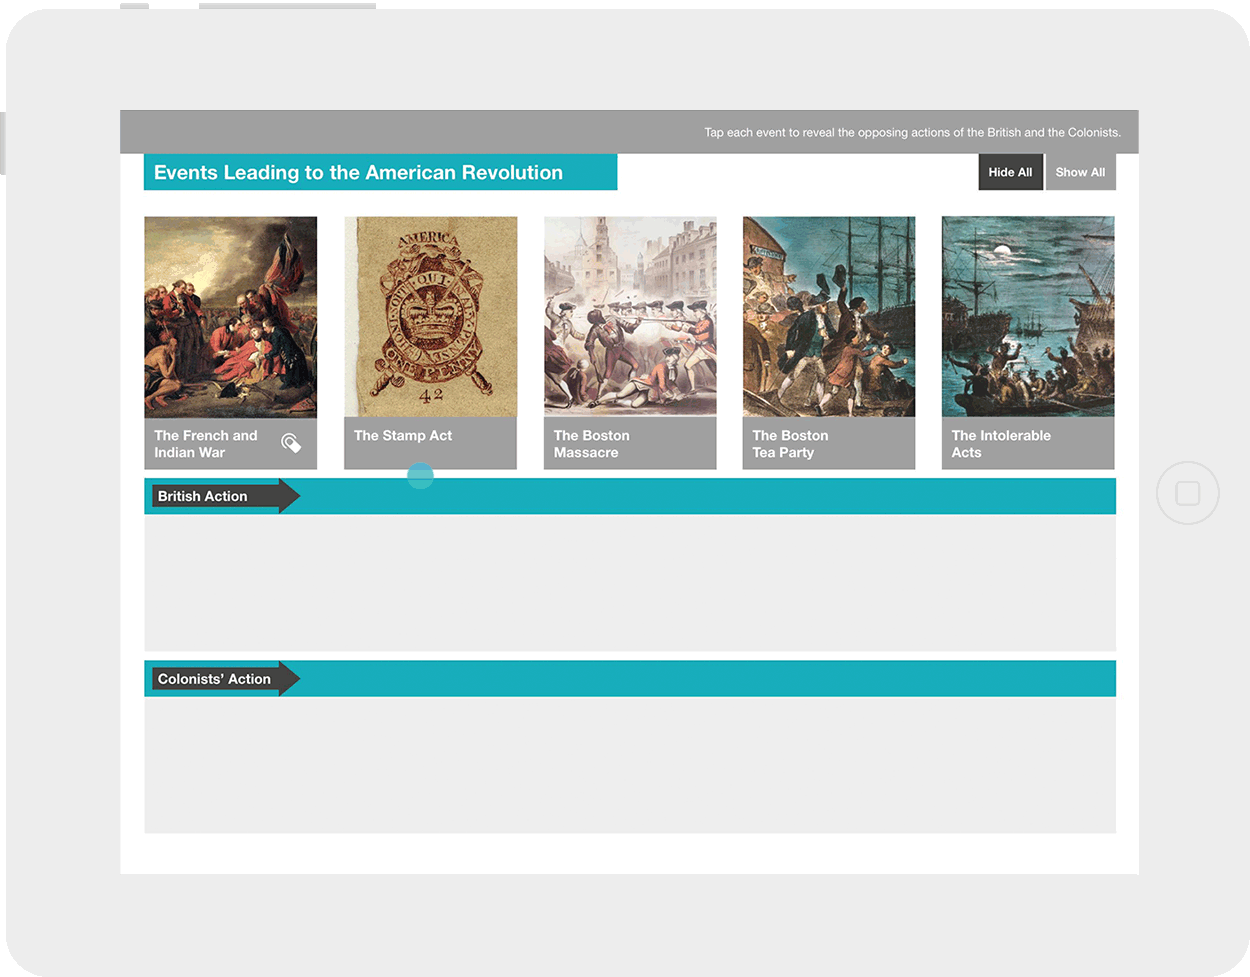This screenshot has width=1250, height=977.
Task: Tap the Boston Massacre illustration
Action: tap(630, 316)
